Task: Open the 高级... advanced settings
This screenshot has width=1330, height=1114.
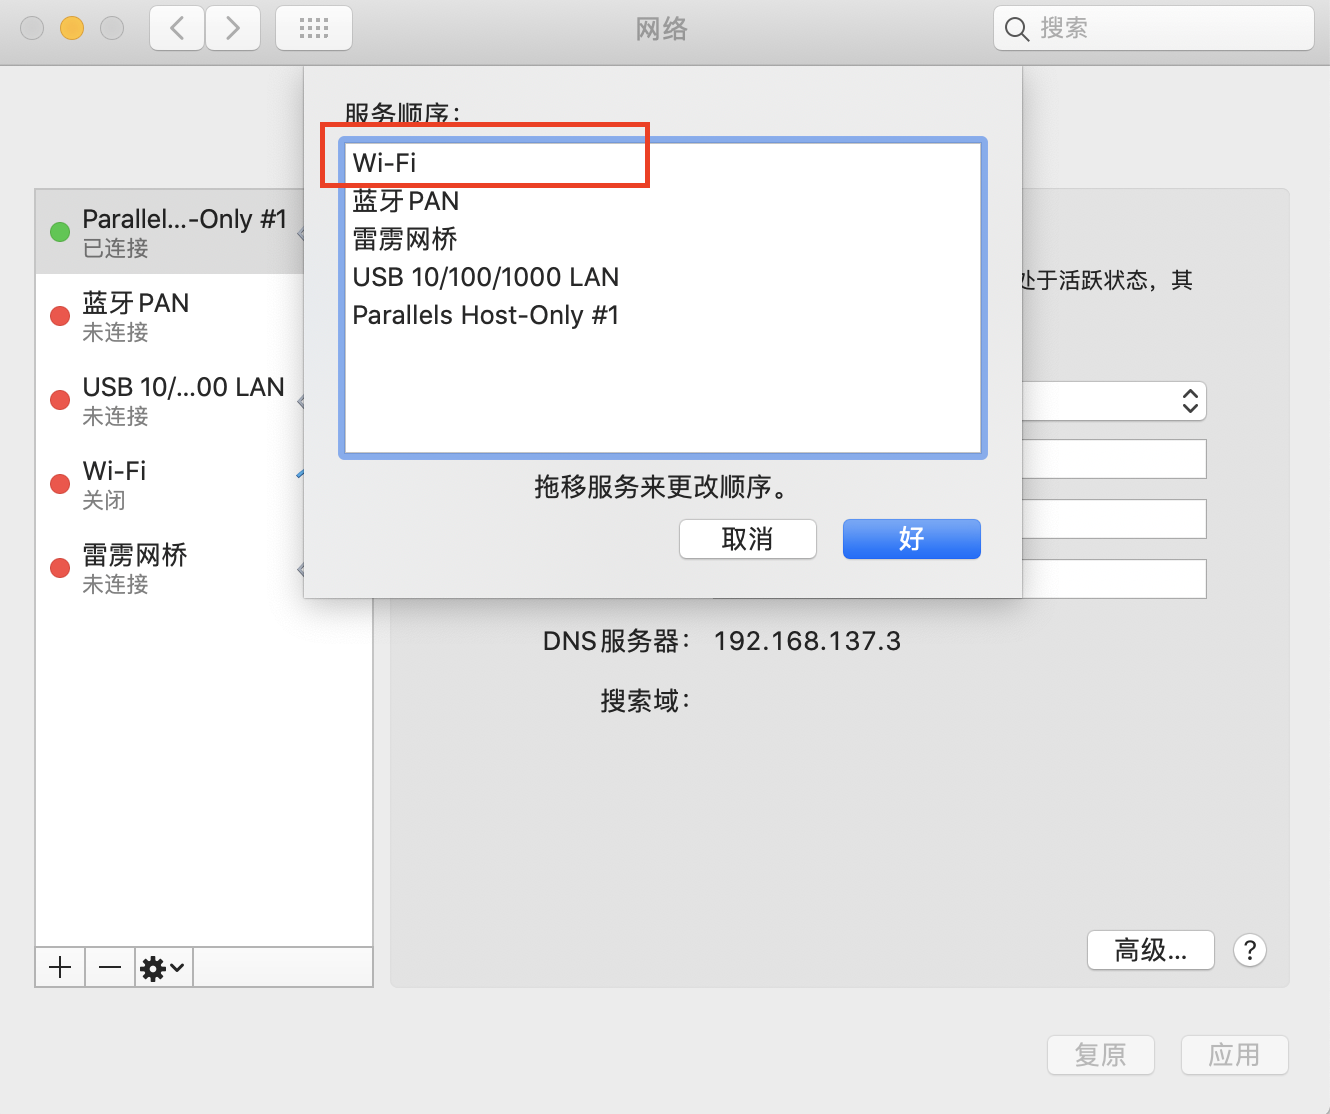Action: tap(1151, 950)
